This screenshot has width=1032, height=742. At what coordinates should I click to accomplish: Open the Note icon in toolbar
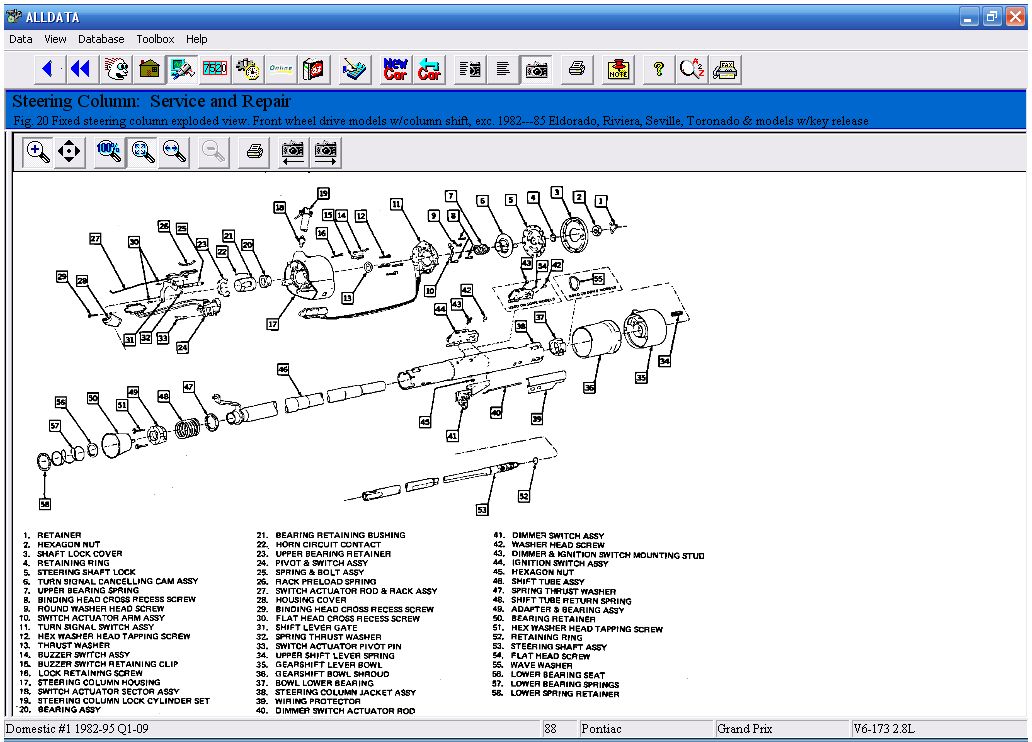(619, 69)
